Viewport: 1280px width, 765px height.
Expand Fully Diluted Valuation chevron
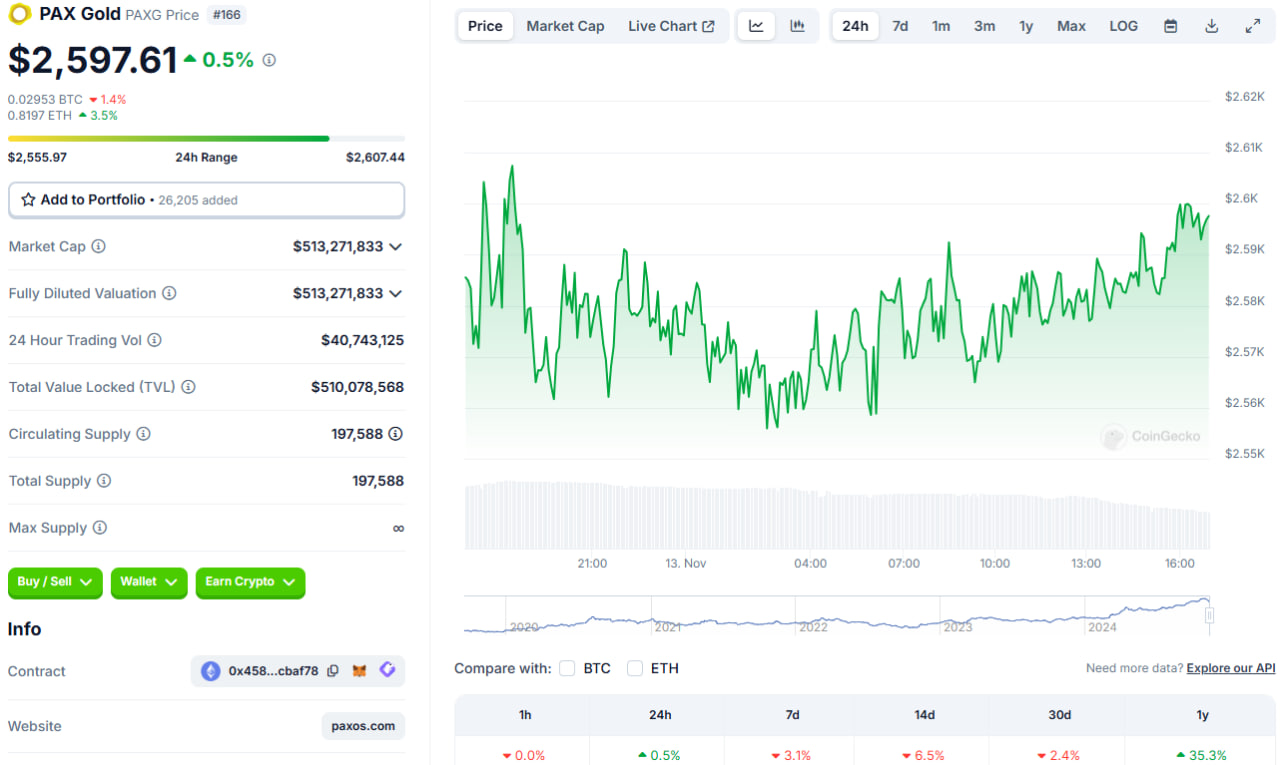396,293
